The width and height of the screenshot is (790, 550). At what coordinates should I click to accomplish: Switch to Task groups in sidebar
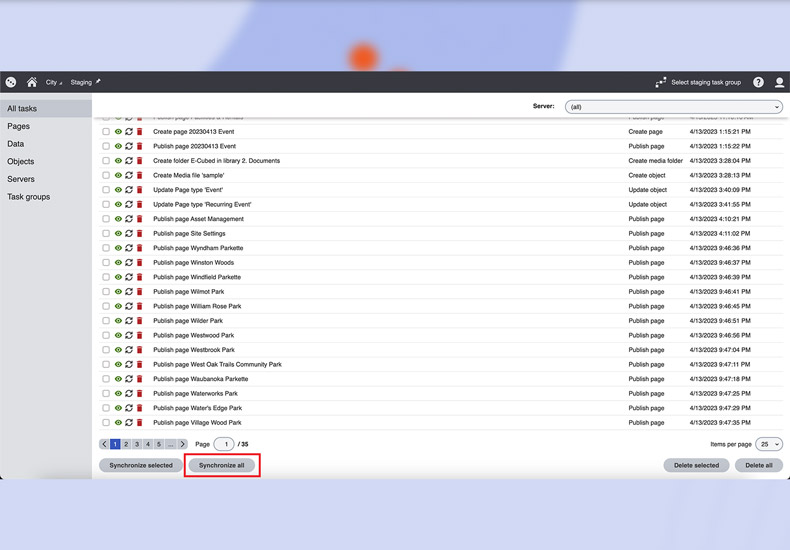(x=29, y=197)
